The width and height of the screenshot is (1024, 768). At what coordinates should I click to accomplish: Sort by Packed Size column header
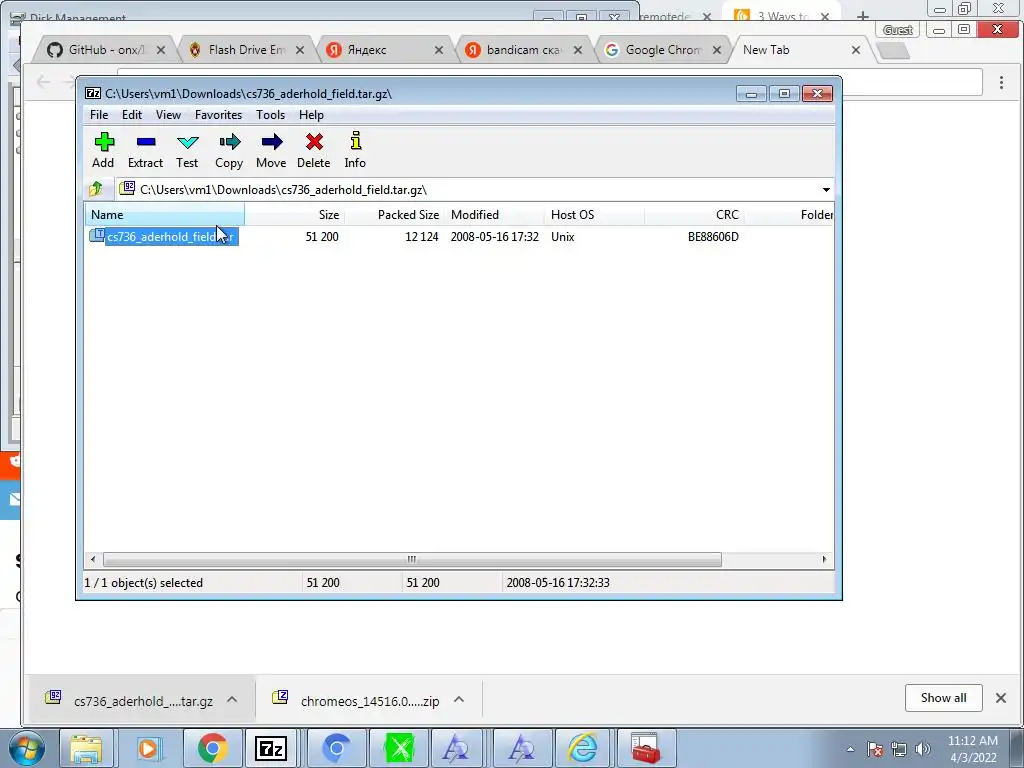pos(394,215)
